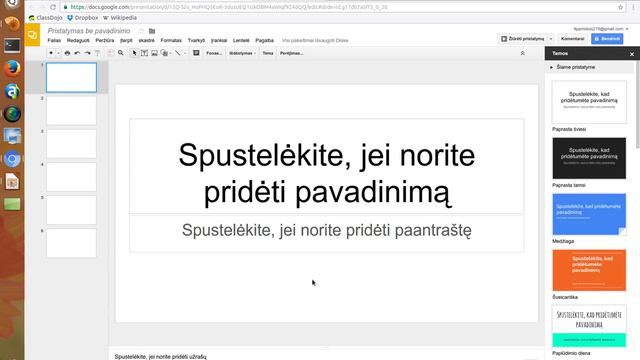Select slide 2 thumbnail in filmstrip
640x360 pixels.
[x=71, y=111]
